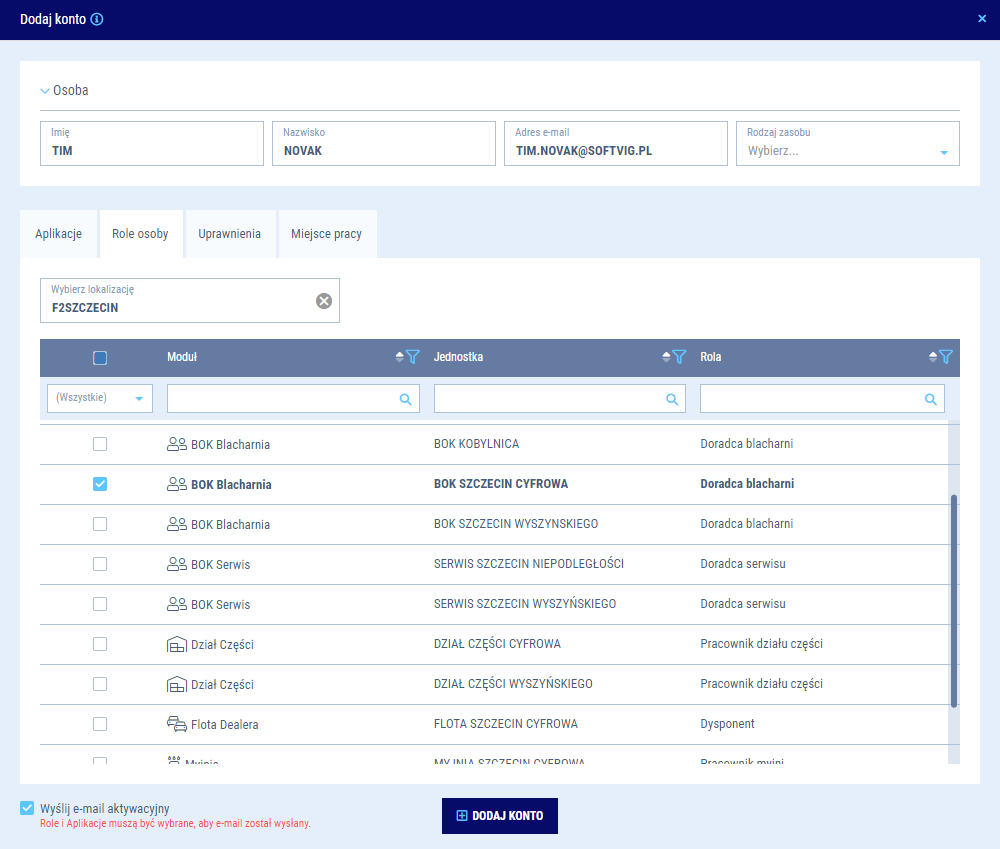Click search icon in Jednostka filter field
The height and width of the screenshot is (849, 1000).
pyautogui.click(x=673, y=399)
